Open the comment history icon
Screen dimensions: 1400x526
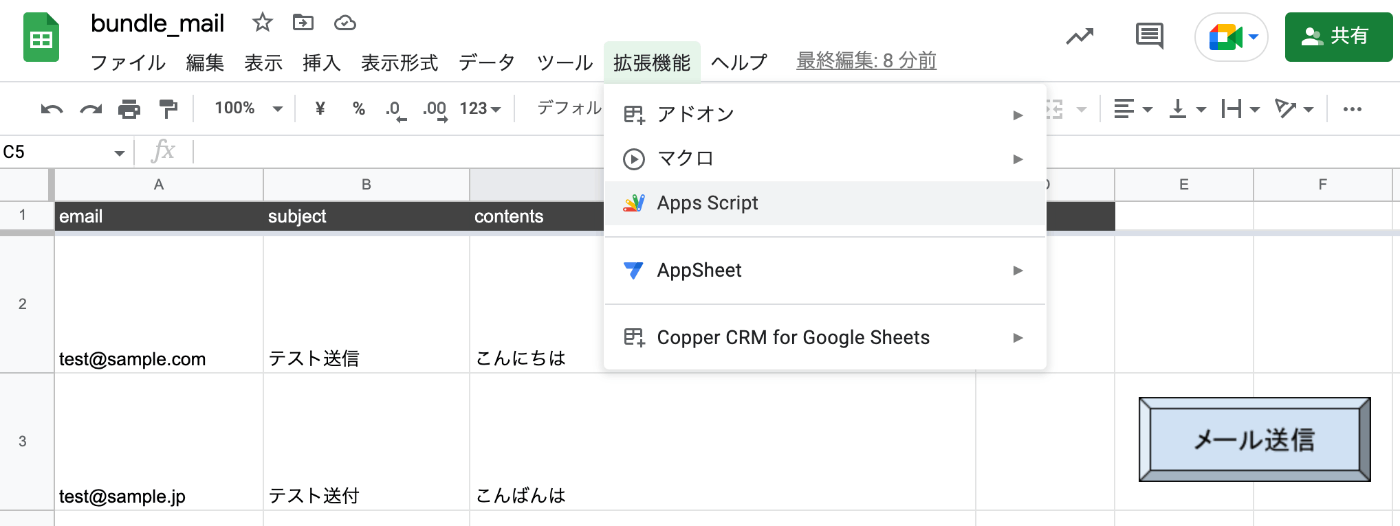tap(1150, 37)
